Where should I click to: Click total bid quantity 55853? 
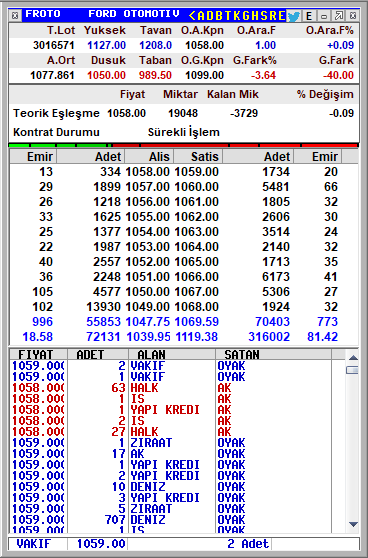pyautogui.click(x=104, y=322)
